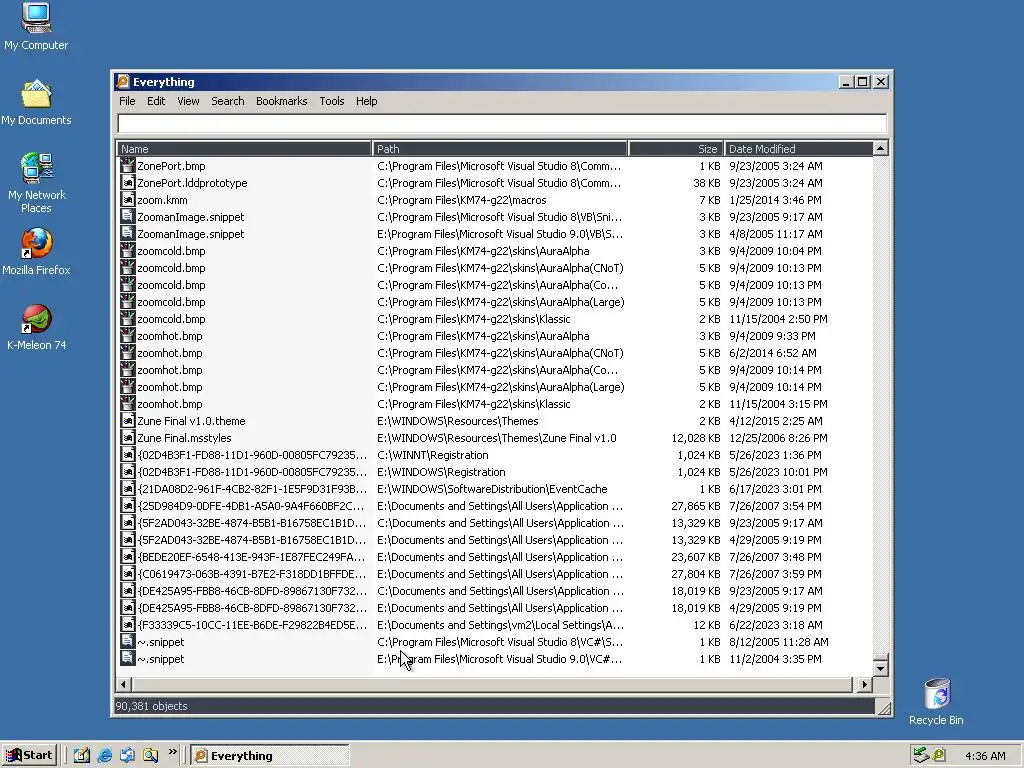Click the Zune Final.msstyles file icon
1024x768 pixels.
(x=128, y=438)
